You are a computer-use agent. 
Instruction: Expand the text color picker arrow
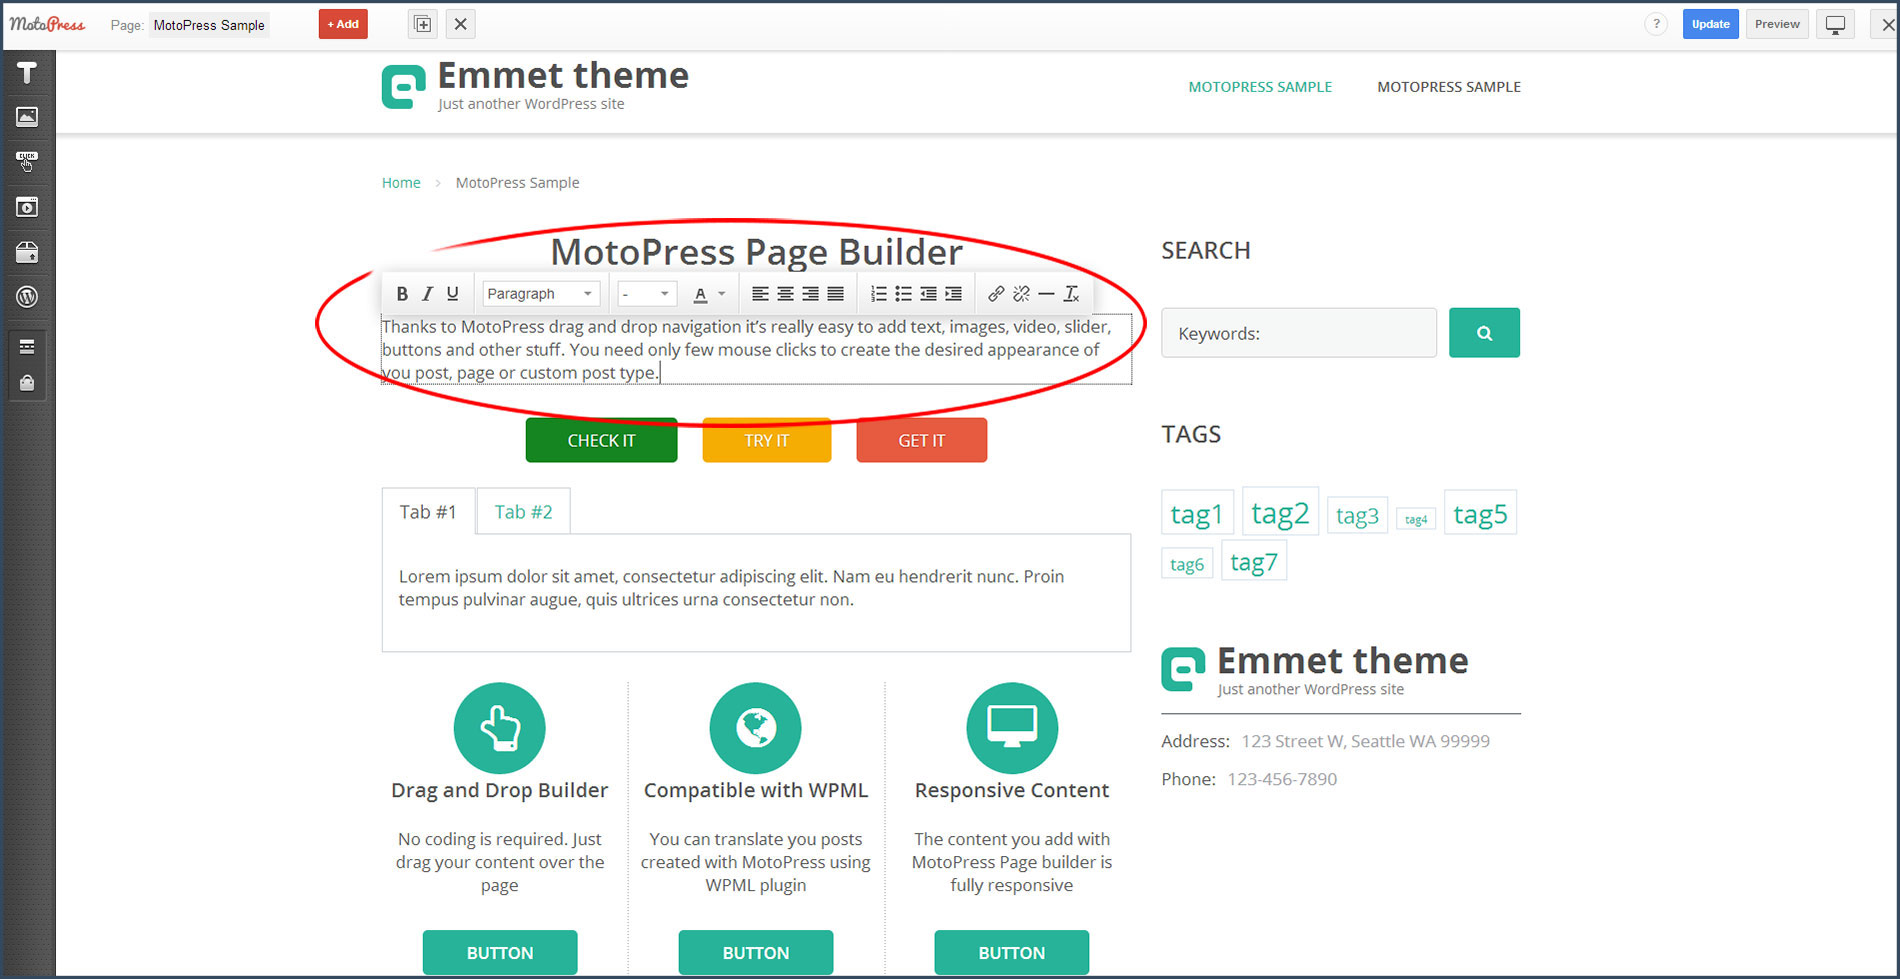click(722, 294)
